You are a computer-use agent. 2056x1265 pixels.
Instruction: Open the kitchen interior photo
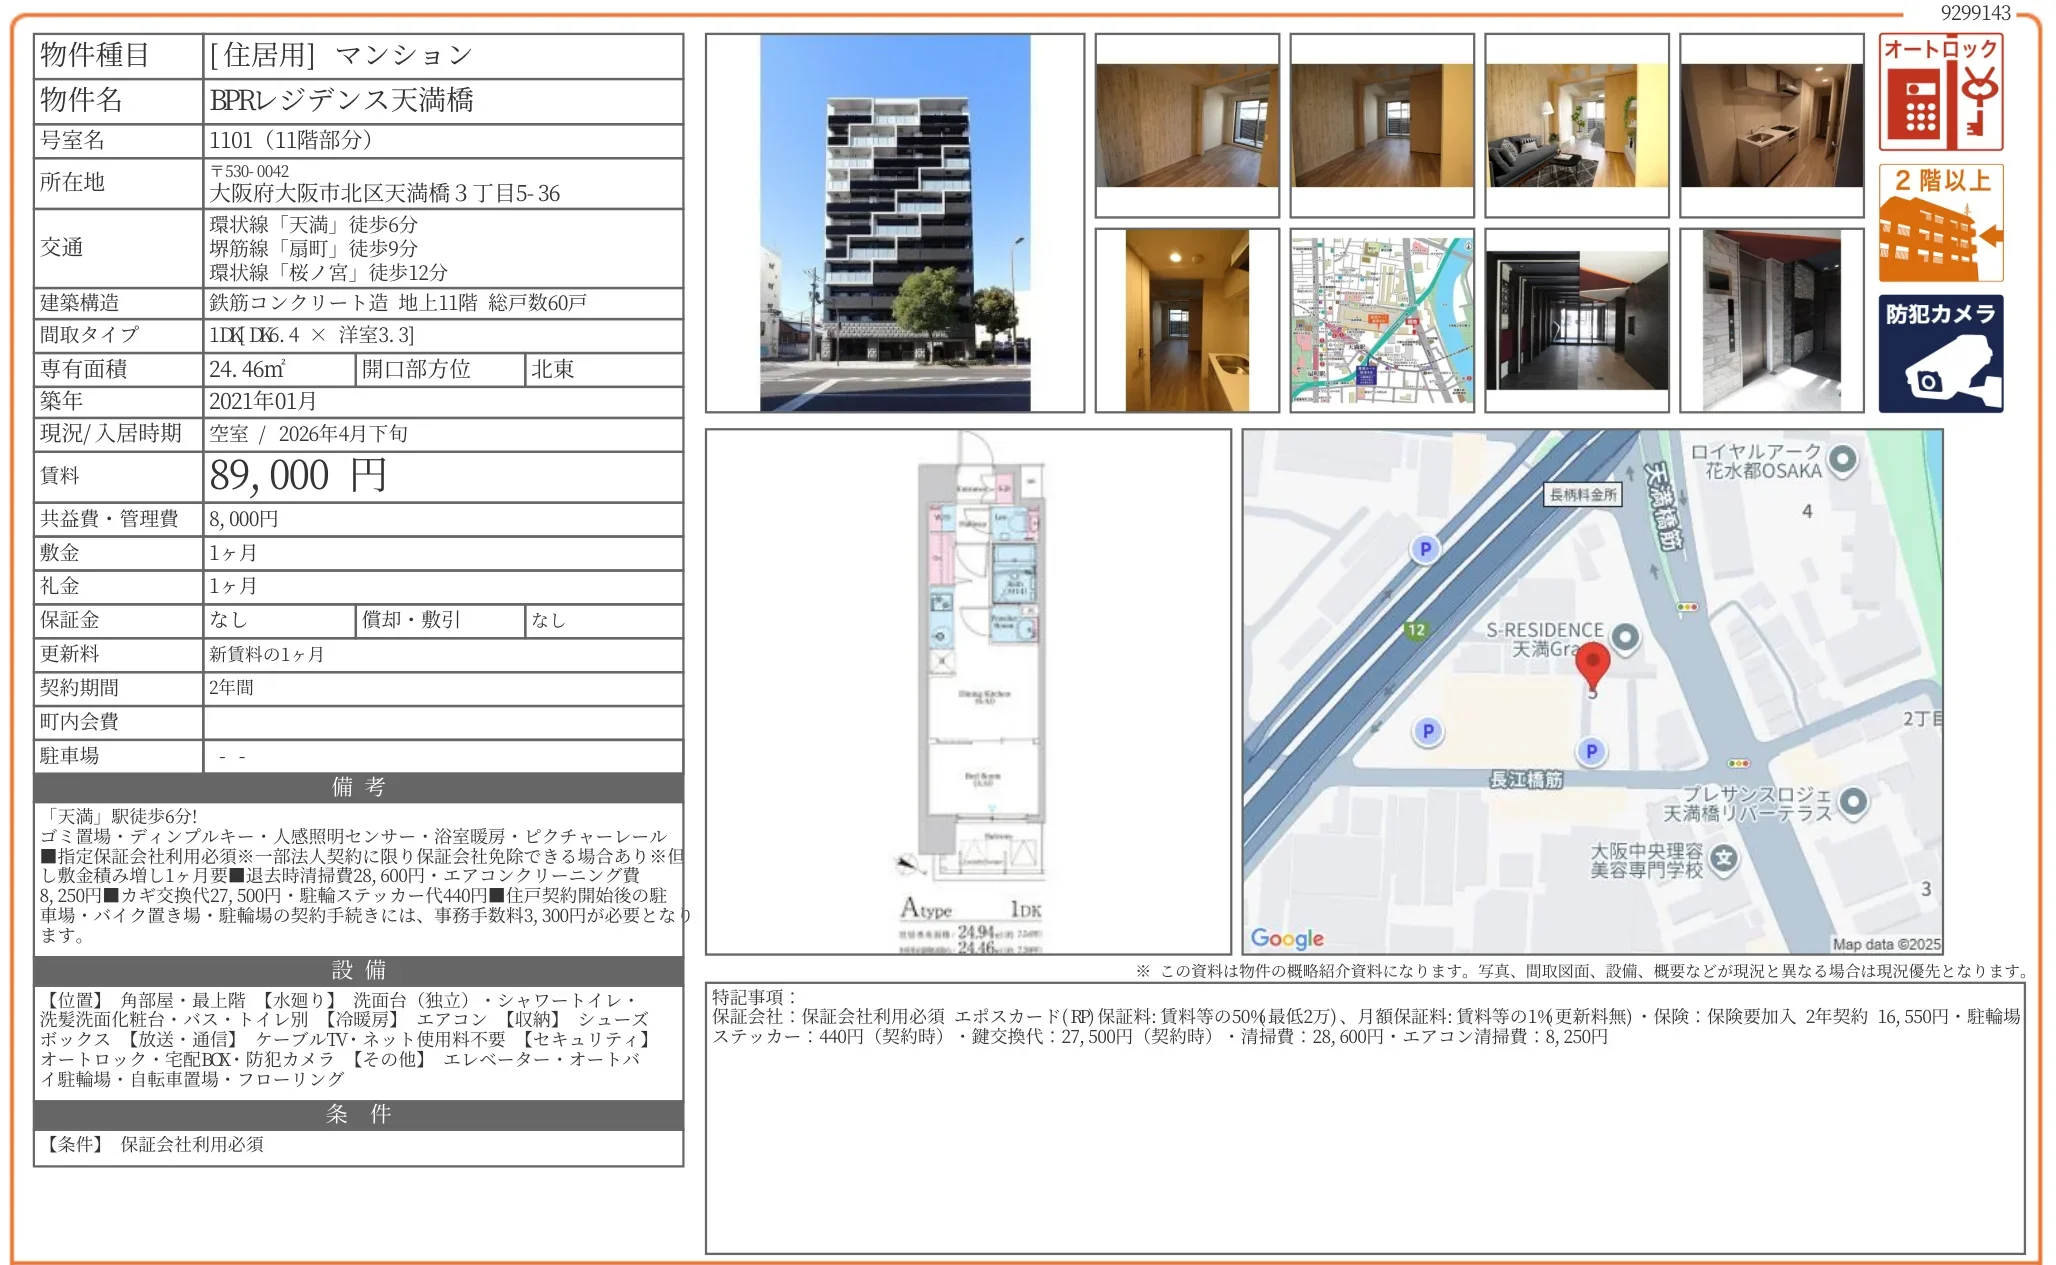(x=1771, y=126)
